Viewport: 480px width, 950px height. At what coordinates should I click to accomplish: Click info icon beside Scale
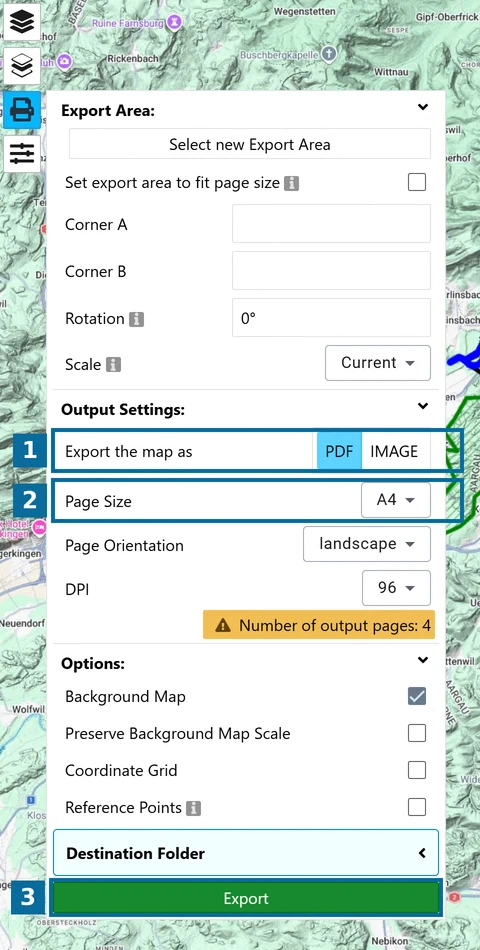[x=113, y=365]
